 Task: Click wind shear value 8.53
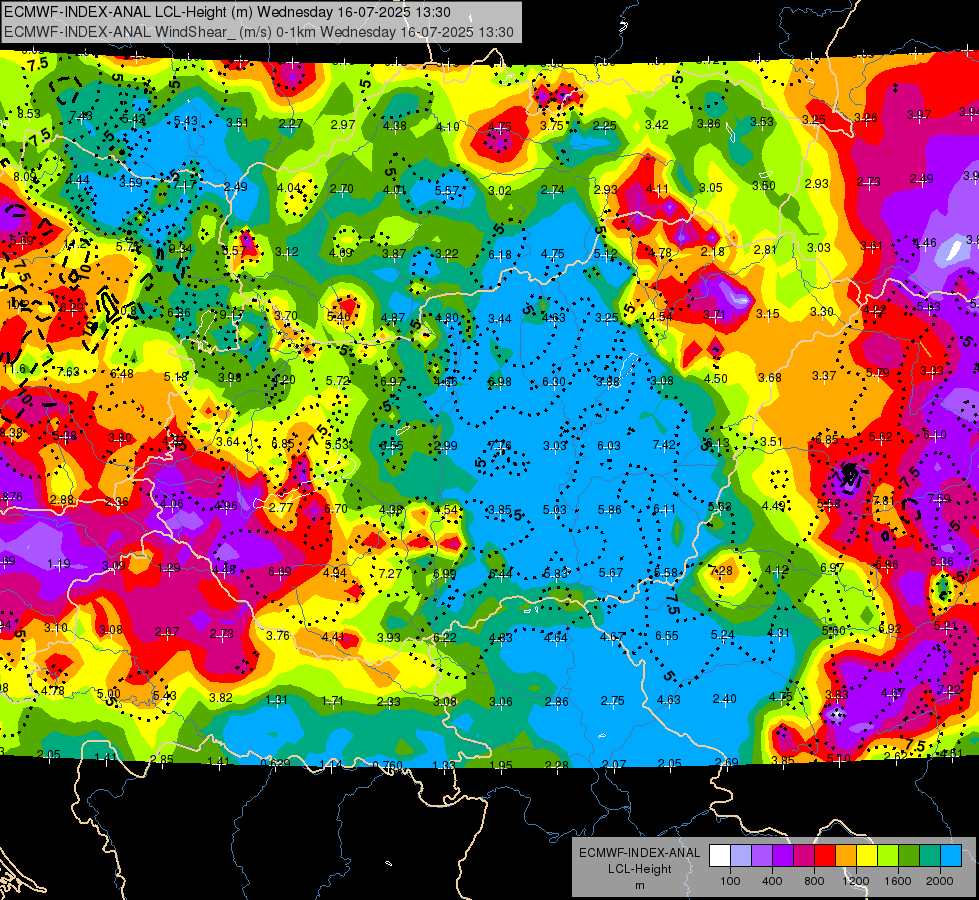[x=29, y=114]
